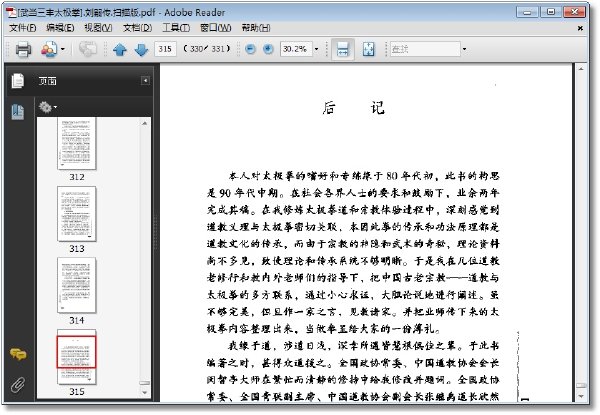Viewport: 600px width, 415px height.
Task: Click the zoom out minus button
Action: [250, 49]
